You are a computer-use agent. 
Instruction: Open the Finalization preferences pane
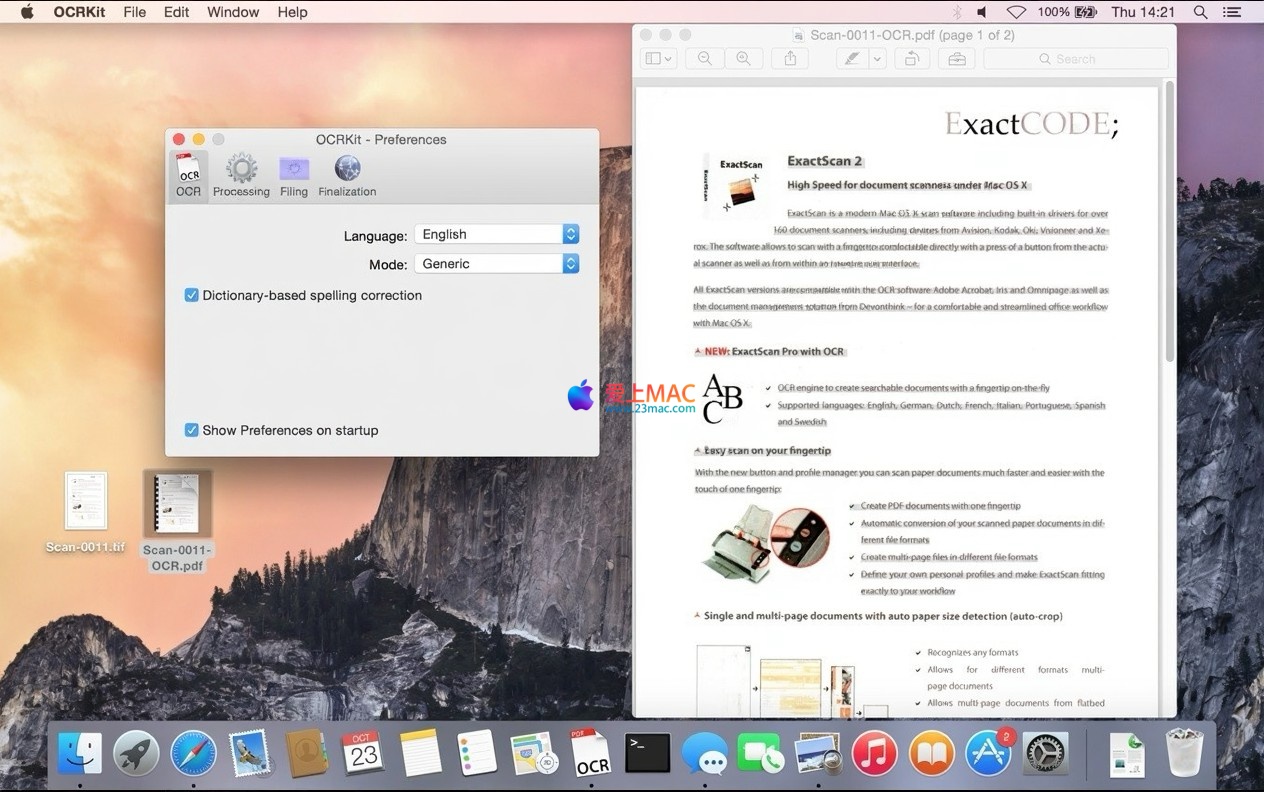click(347, 175)
